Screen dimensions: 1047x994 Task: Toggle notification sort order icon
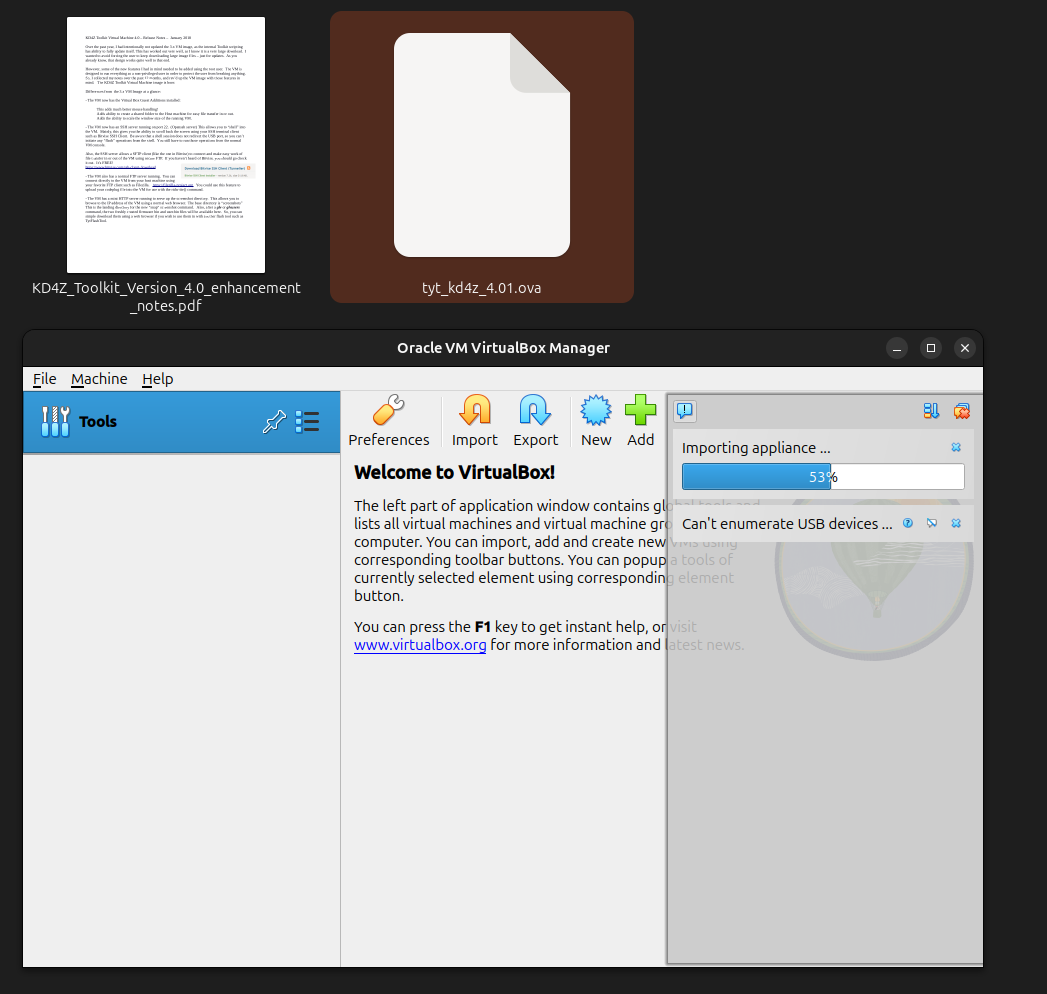click(x=931, y=411)
